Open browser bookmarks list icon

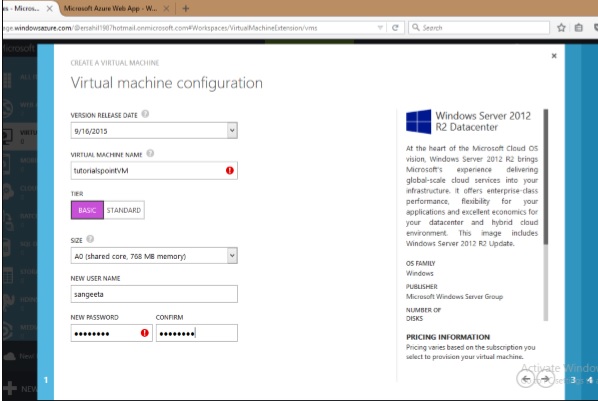pyautogui.click(x=579, y=27)
